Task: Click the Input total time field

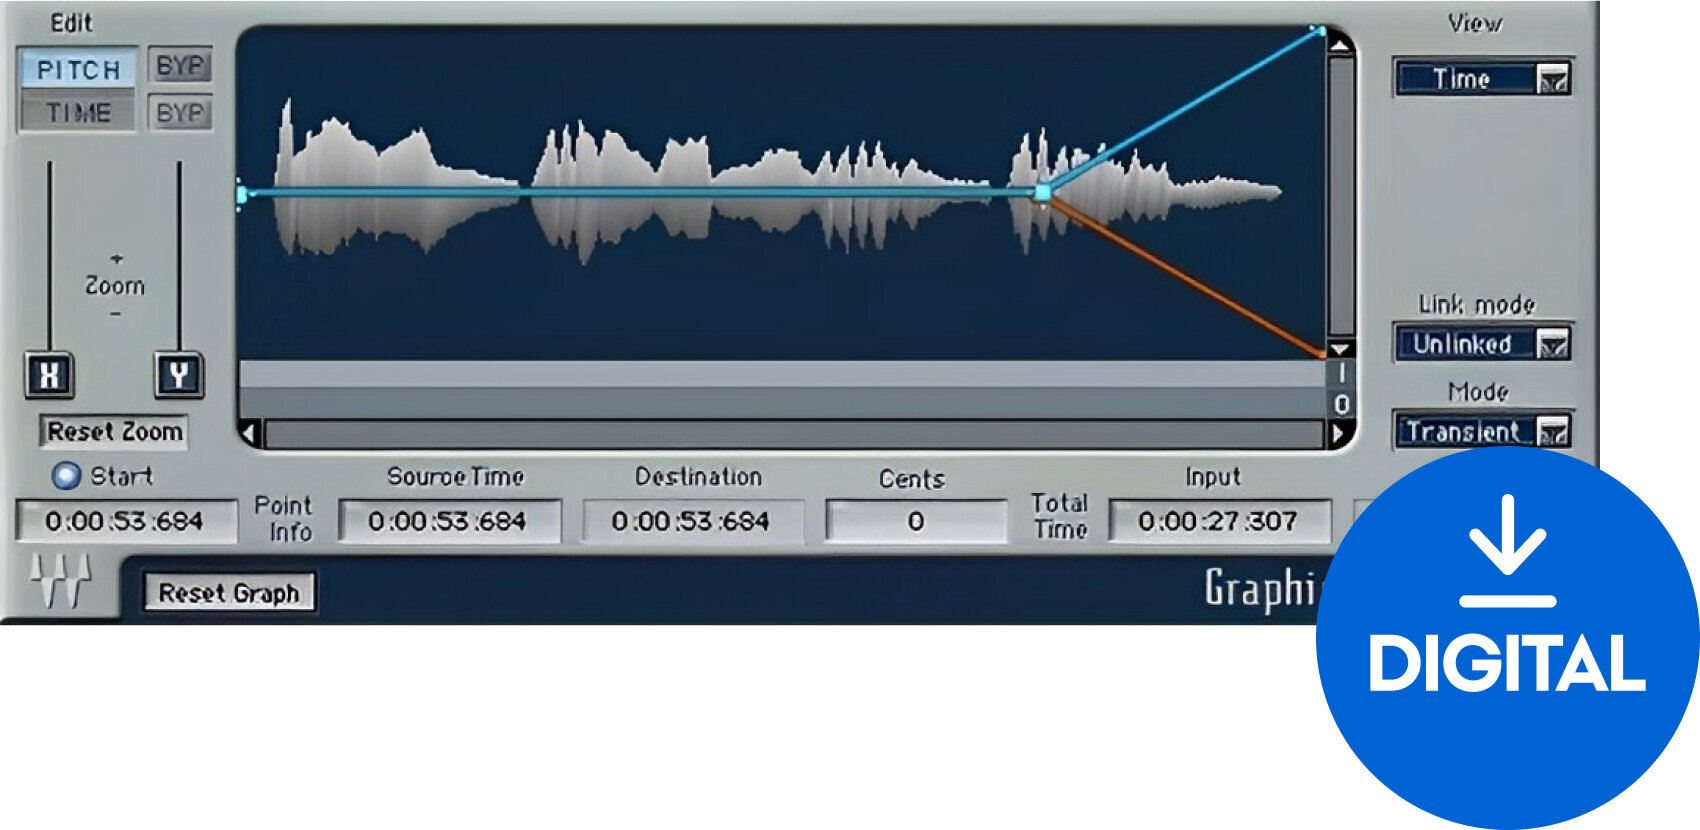Action: (1219, 521)
